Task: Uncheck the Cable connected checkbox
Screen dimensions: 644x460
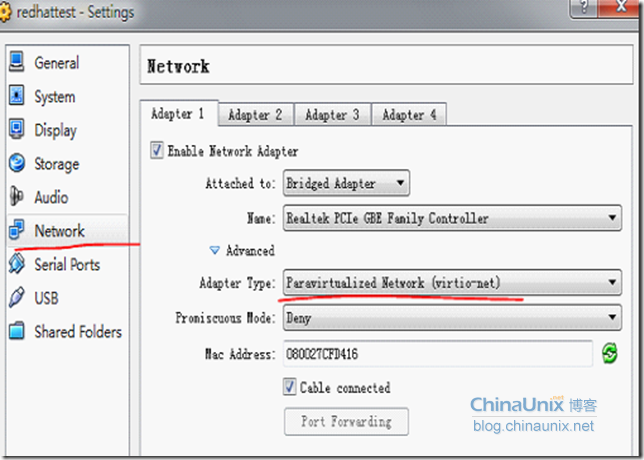Action: (x=289, y=387)
